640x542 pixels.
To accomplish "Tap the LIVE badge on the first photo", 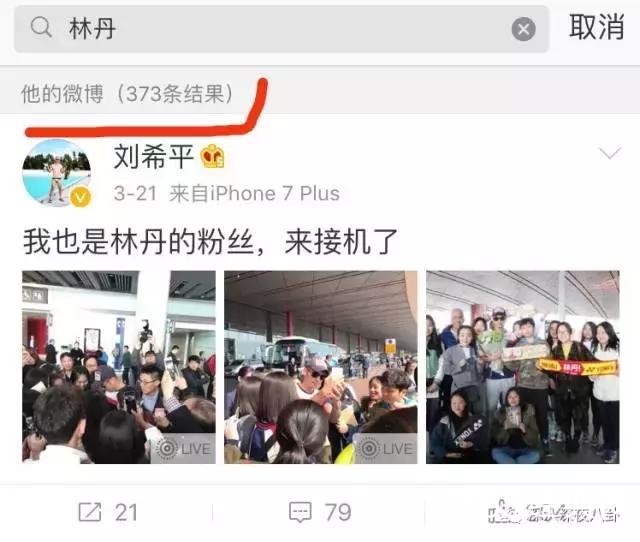I will point(183,449).
